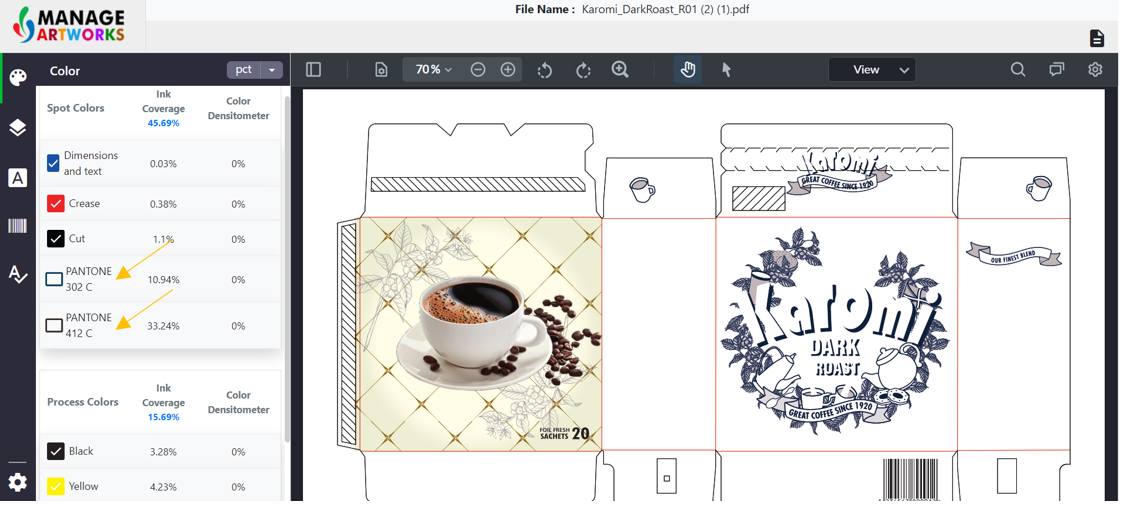
Task: Open the 70% zoom level dropdown
Action: [x=434, y=70]
